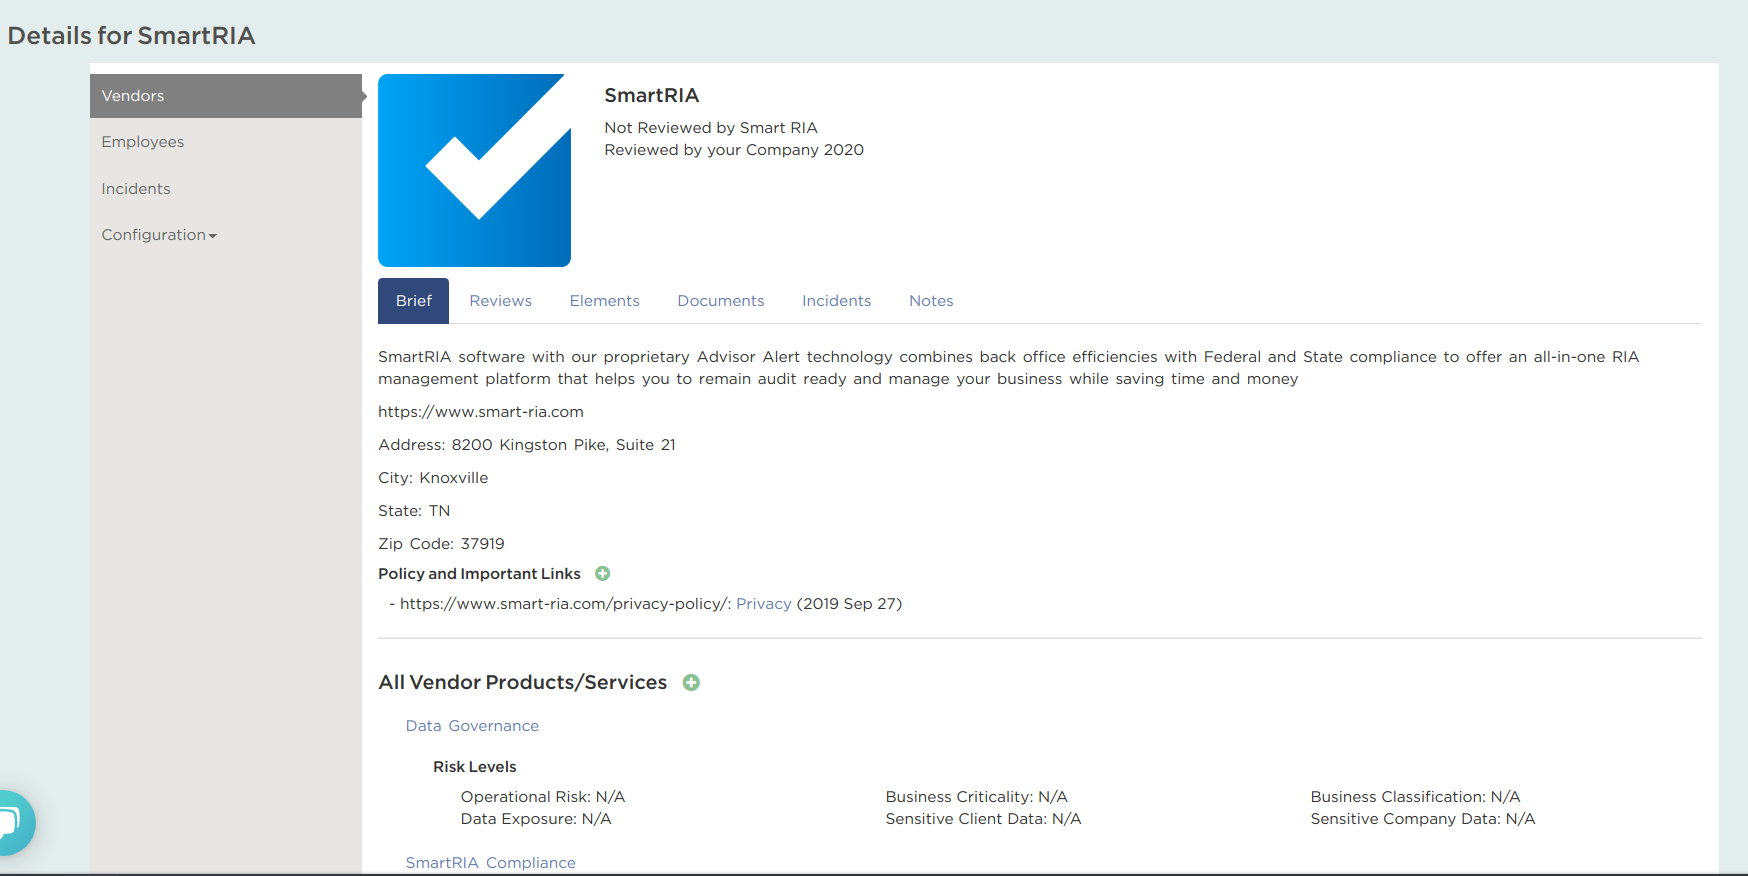Click the Data Exposure: N/A value
Viewport: 1748px width, 876px height.
pos(536,819)
